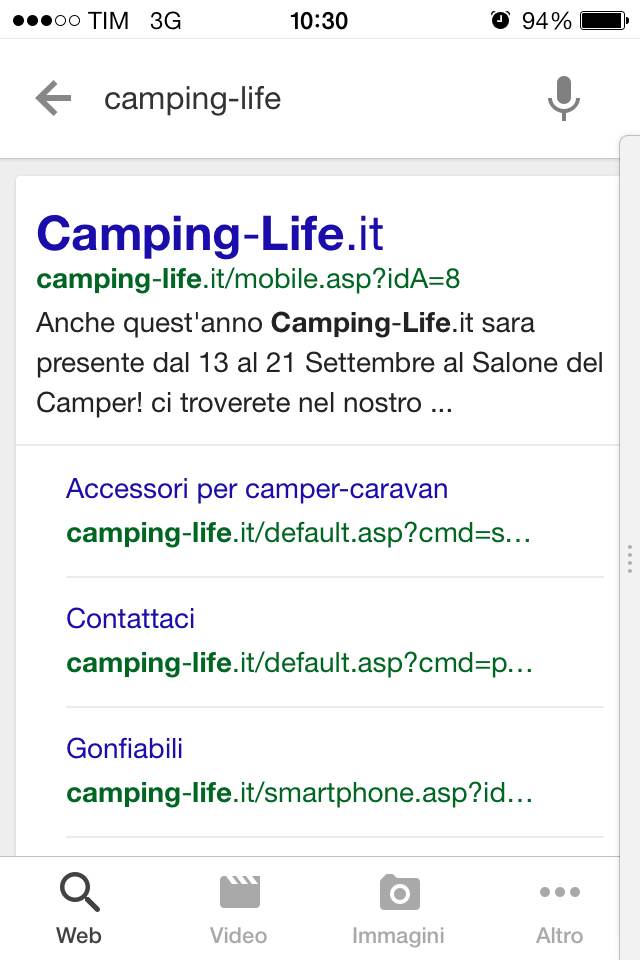Screen dimensions: 640x960
Task: Tap the 10:30 clock in status bar
Action: [319, 21]
